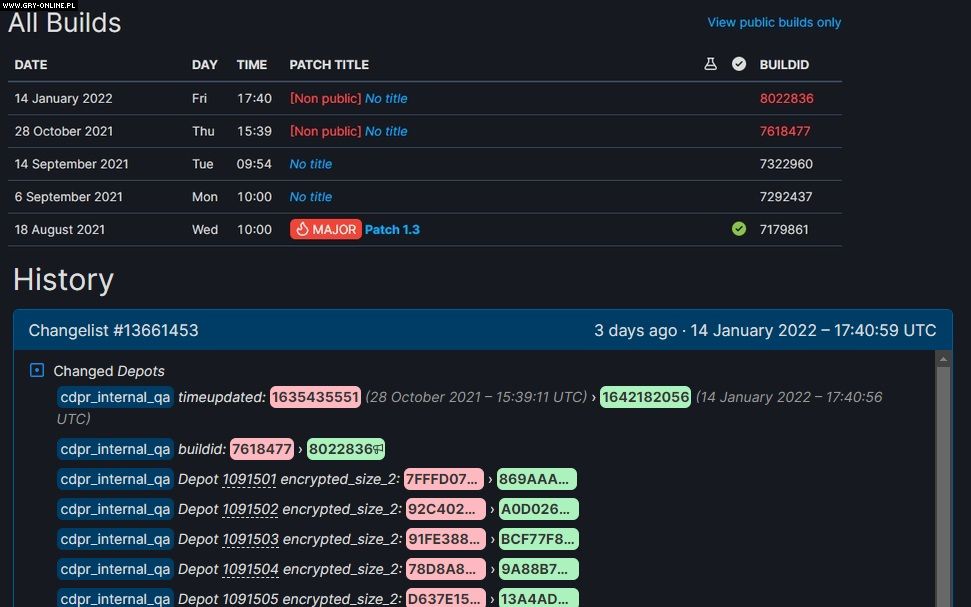Click the checkmark circle column header icon
Screen dimensions: 971x607
739,64
